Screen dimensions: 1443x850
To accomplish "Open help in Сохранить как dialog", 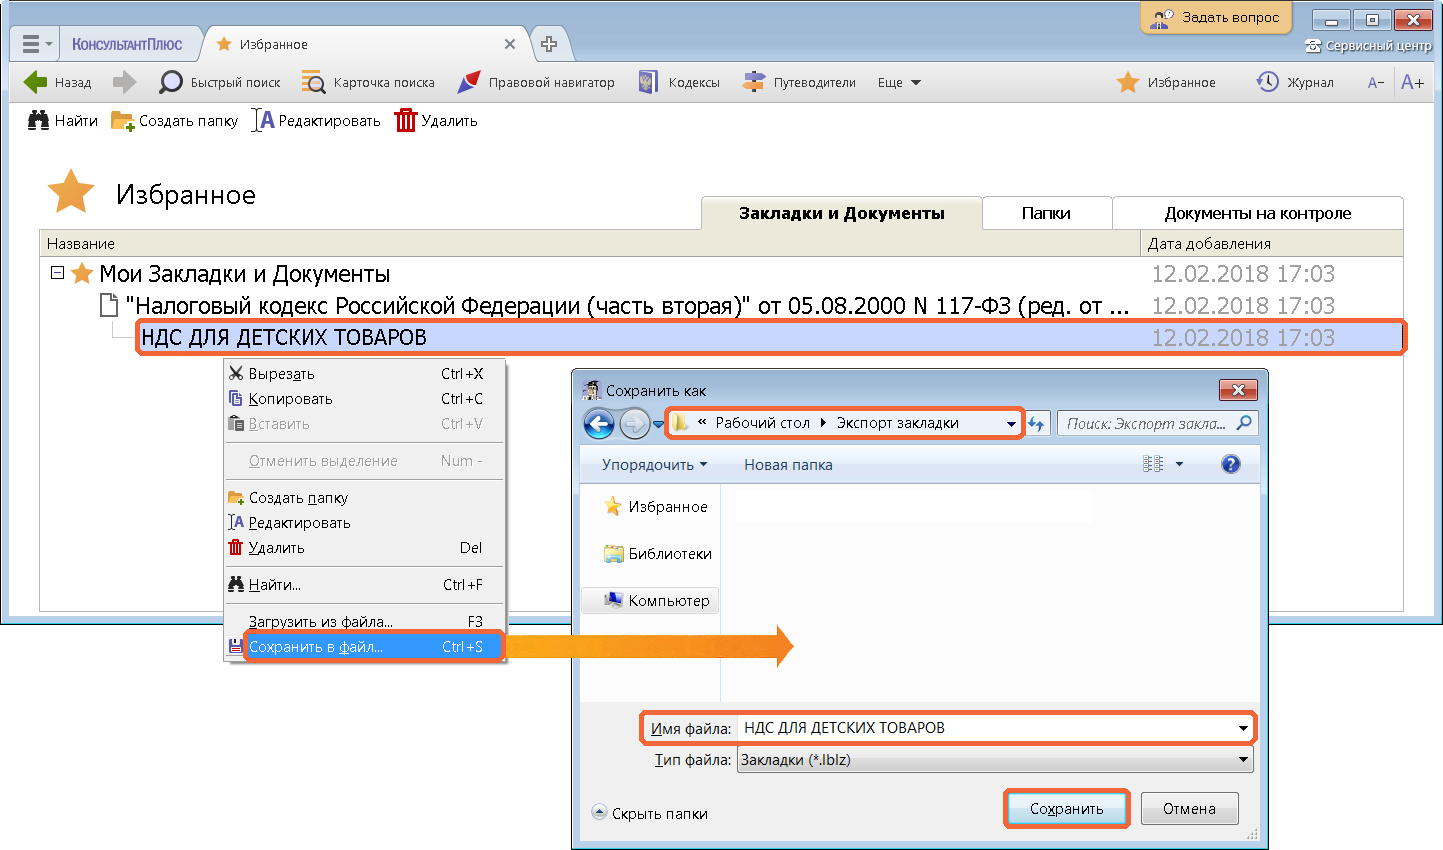I will pyautogui.click(x=1231, y=464).
